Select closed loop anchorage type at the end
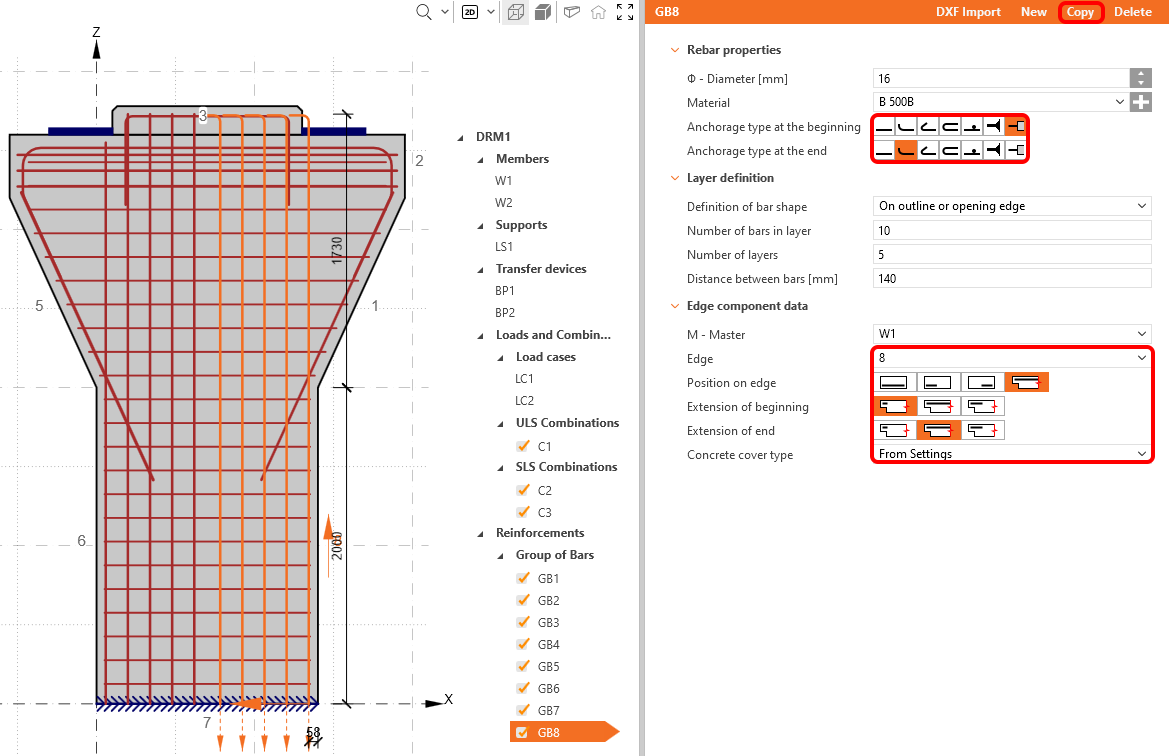The image size is (1169, 756). (950, 151)
